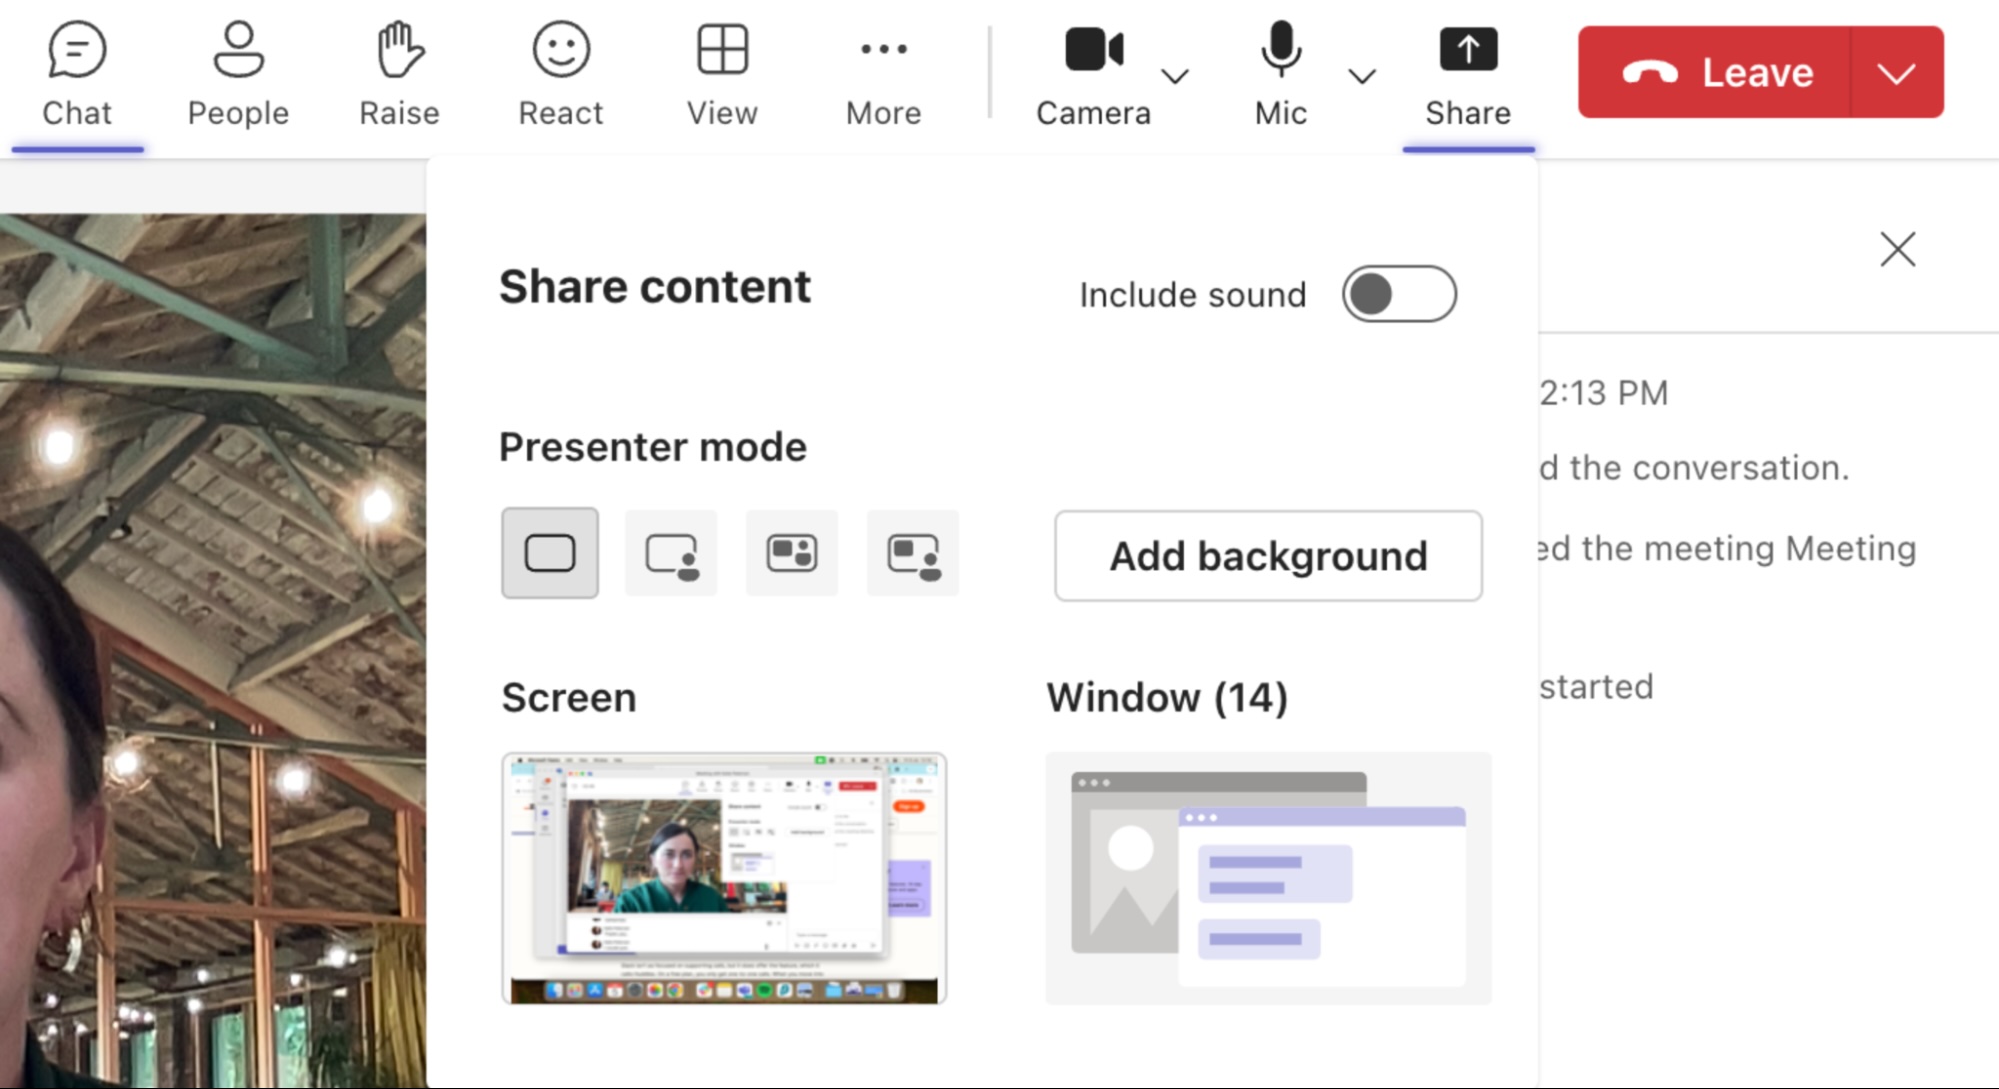Click the 'Window (14)' heading

(x=1167, y=698)
